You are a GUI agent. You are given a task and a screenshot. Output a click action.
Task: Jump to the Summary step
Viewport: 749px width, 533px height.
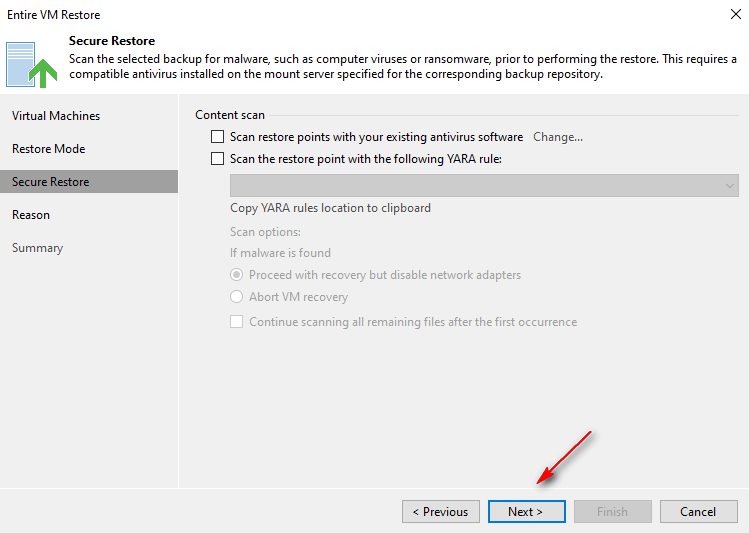click(37, 248)
